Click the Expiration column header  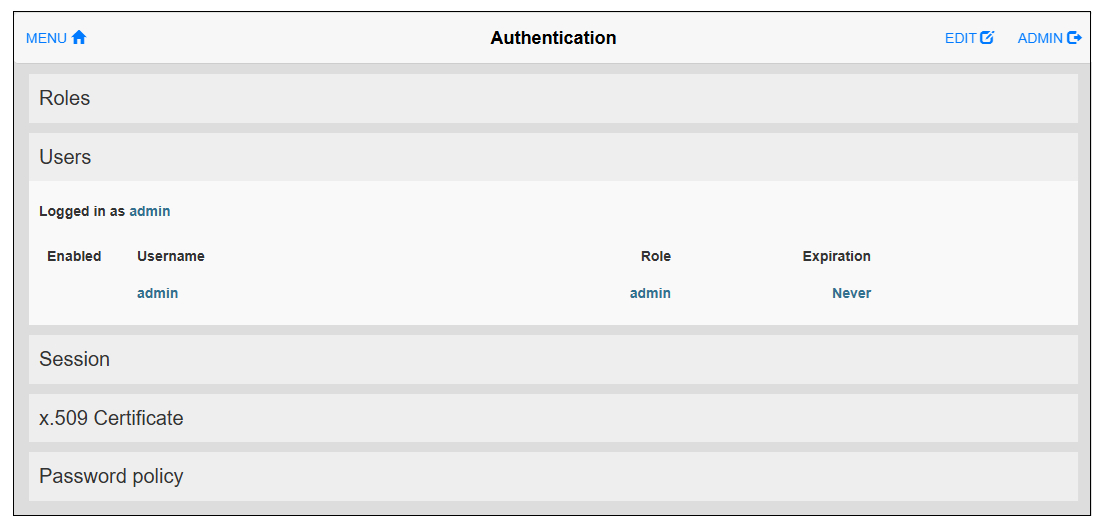click(x=836, y=256)
